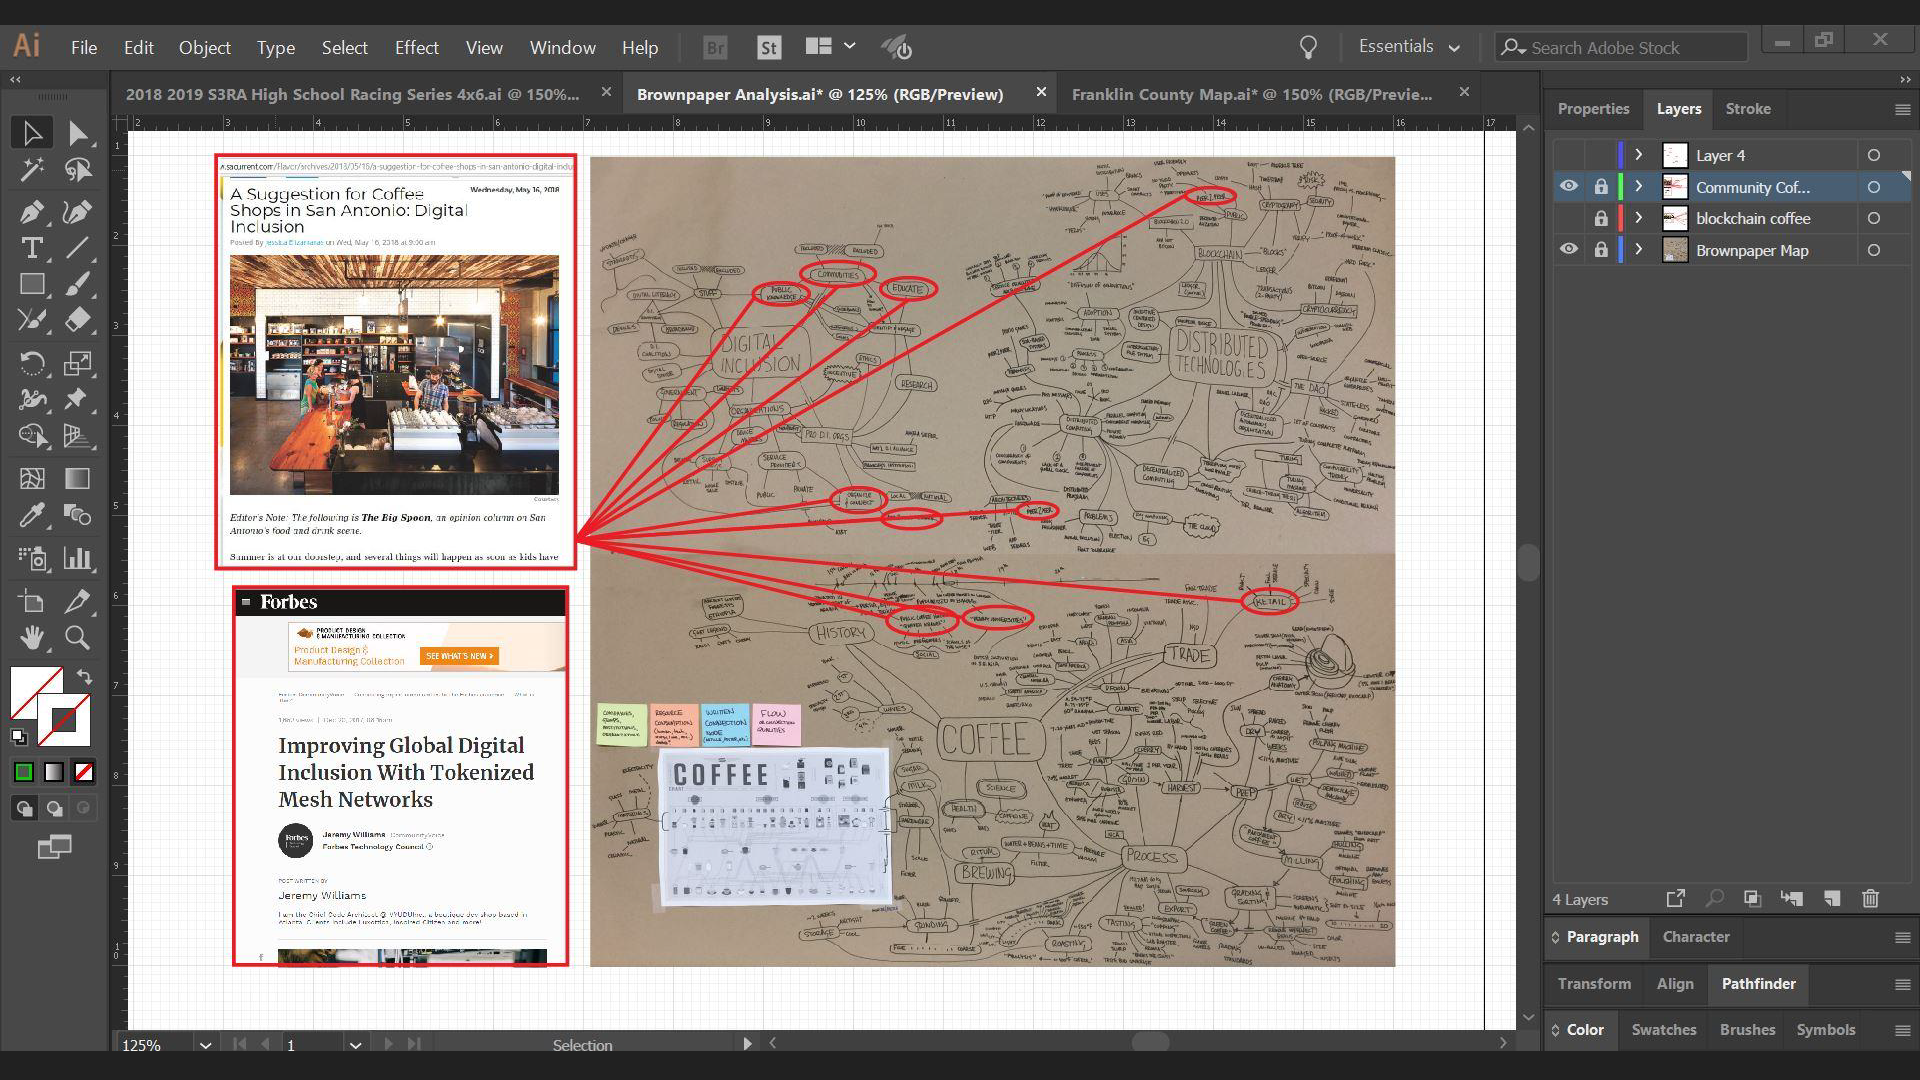This screenshot has height=1080, width=1920.
Task: Open the Effect menu
Action: (416, 48)
